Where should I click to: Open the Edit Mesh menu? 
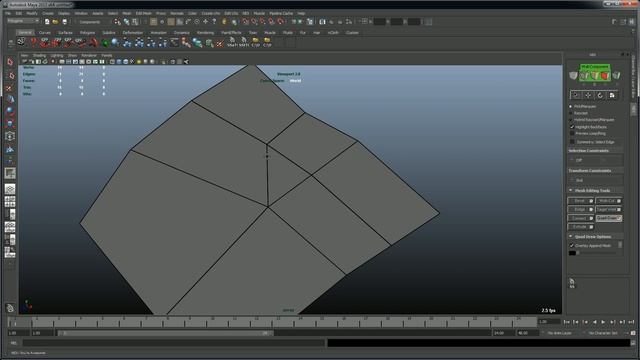(144, 13)
